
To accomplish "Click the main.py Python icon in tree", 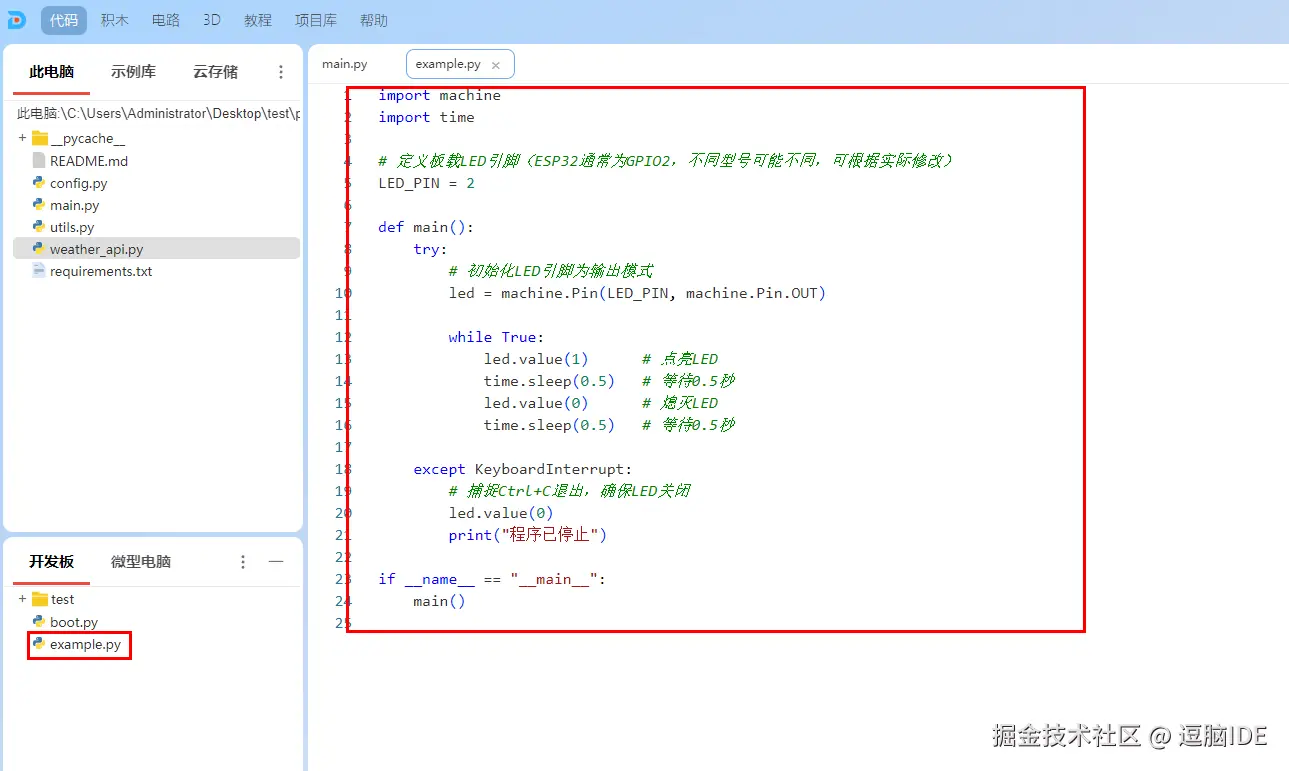I will [x=39, y=205].
